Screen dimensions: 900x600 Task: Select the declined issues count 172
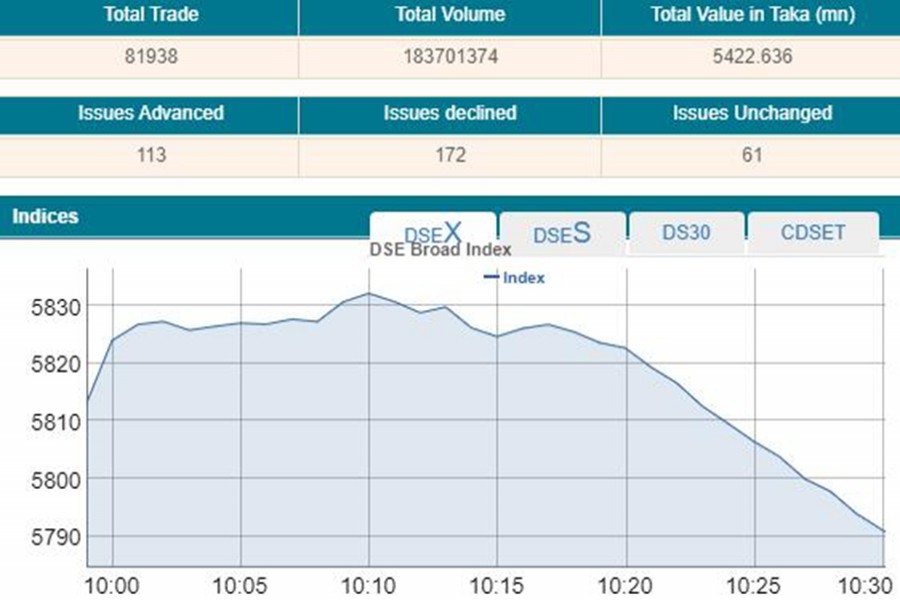tap(450, 156)
